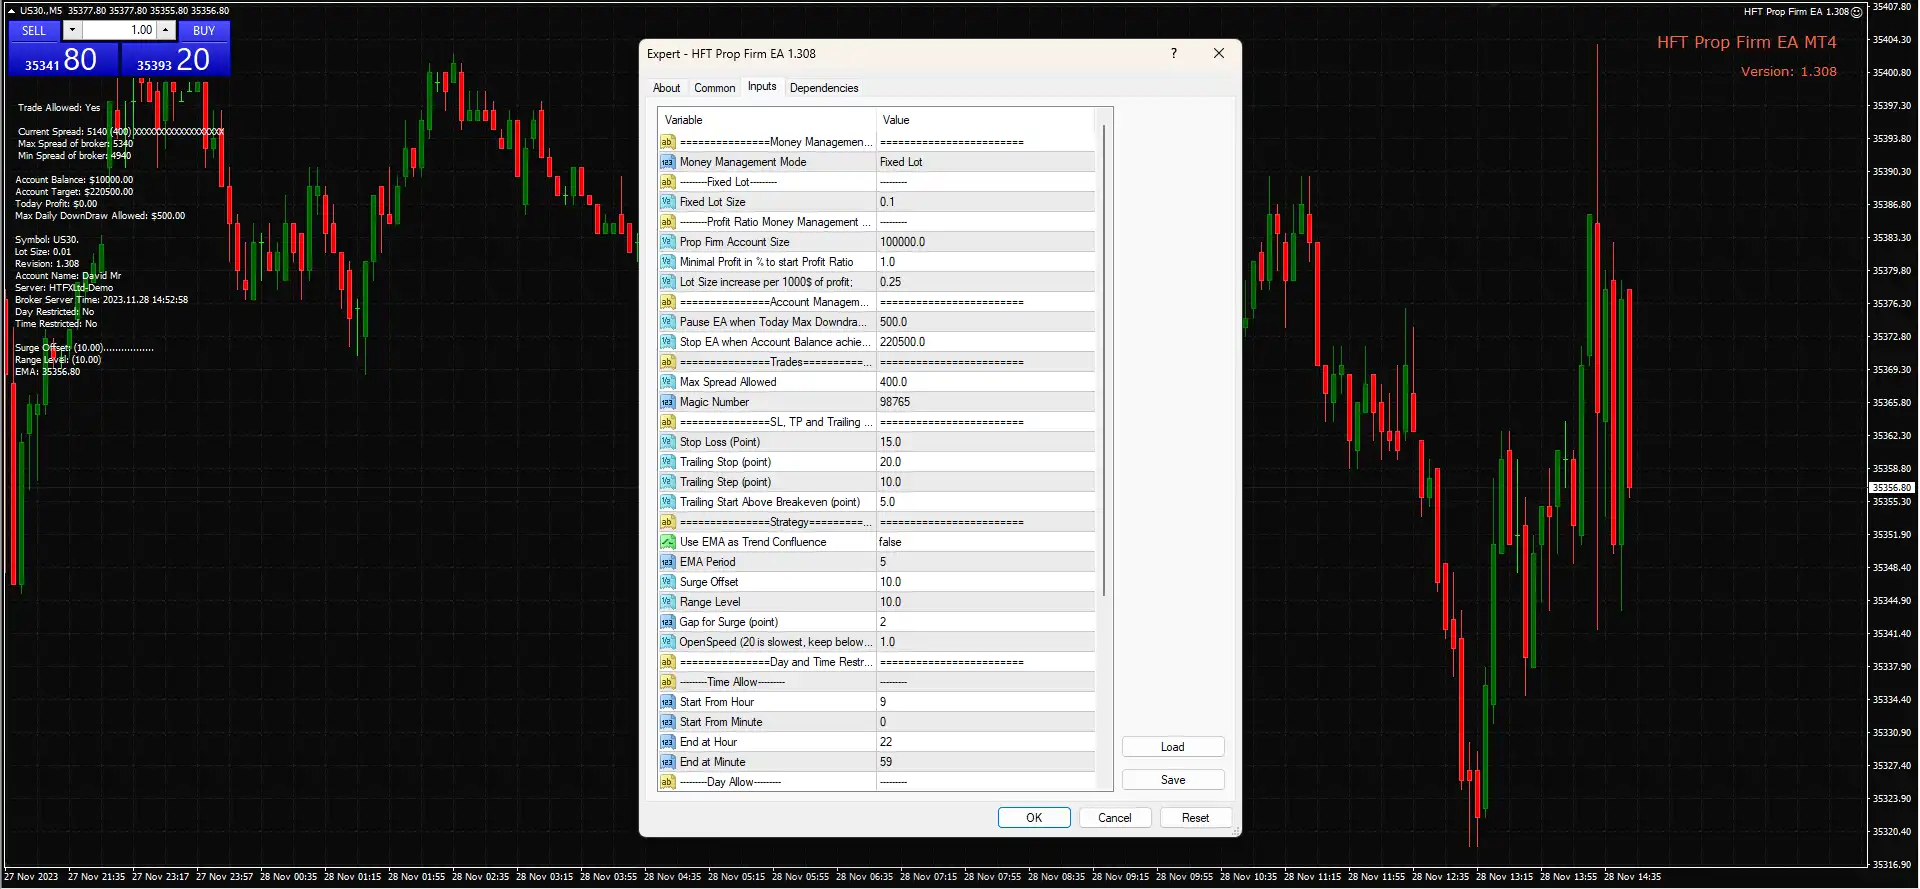Click icon beside End at Hour row
Viewport: 1920px width, 889px height.
[667, 742]
